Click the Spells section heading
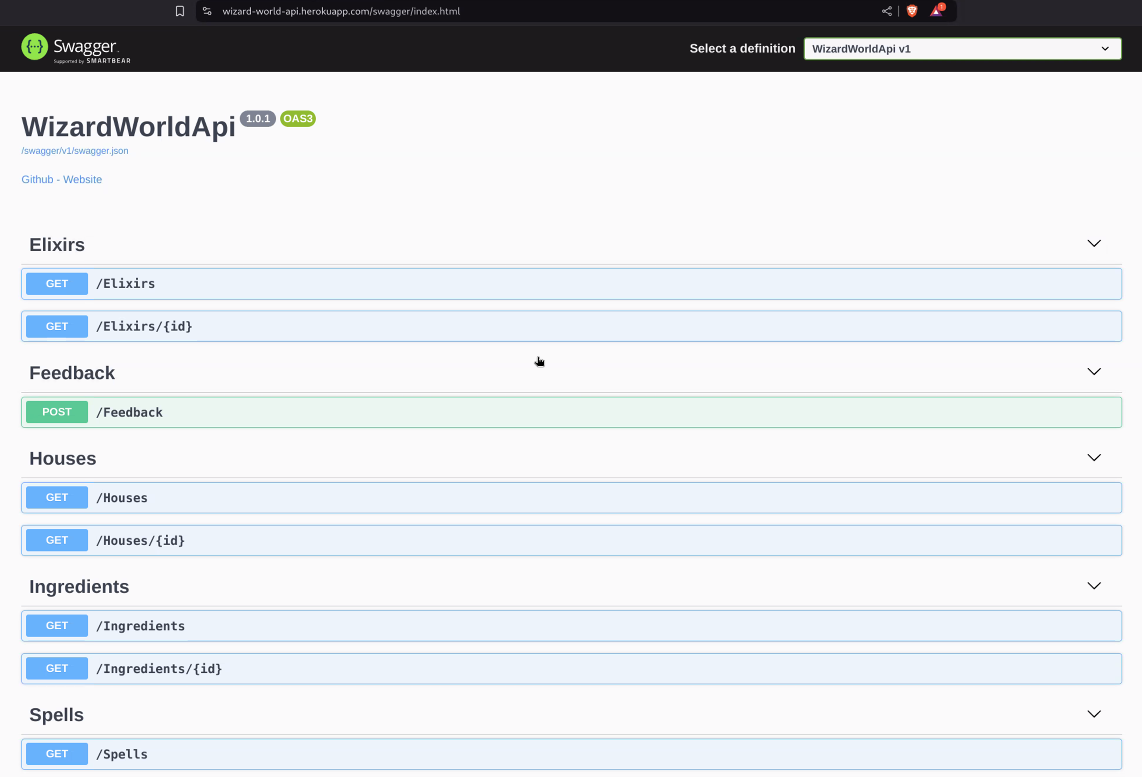This screenshot has height=777, width=1142. (x=57, y=714)
